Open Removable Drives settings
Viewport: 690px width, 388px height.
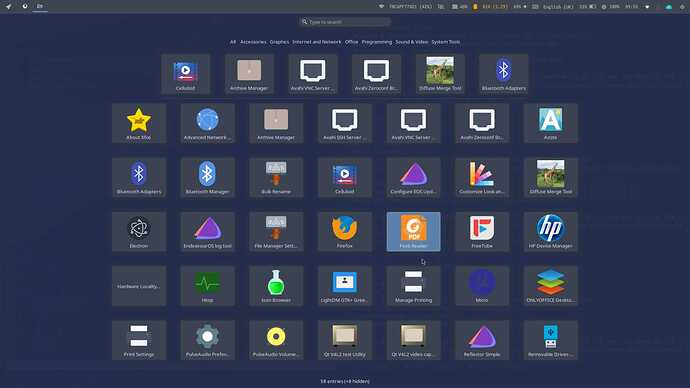click(551, 340)
